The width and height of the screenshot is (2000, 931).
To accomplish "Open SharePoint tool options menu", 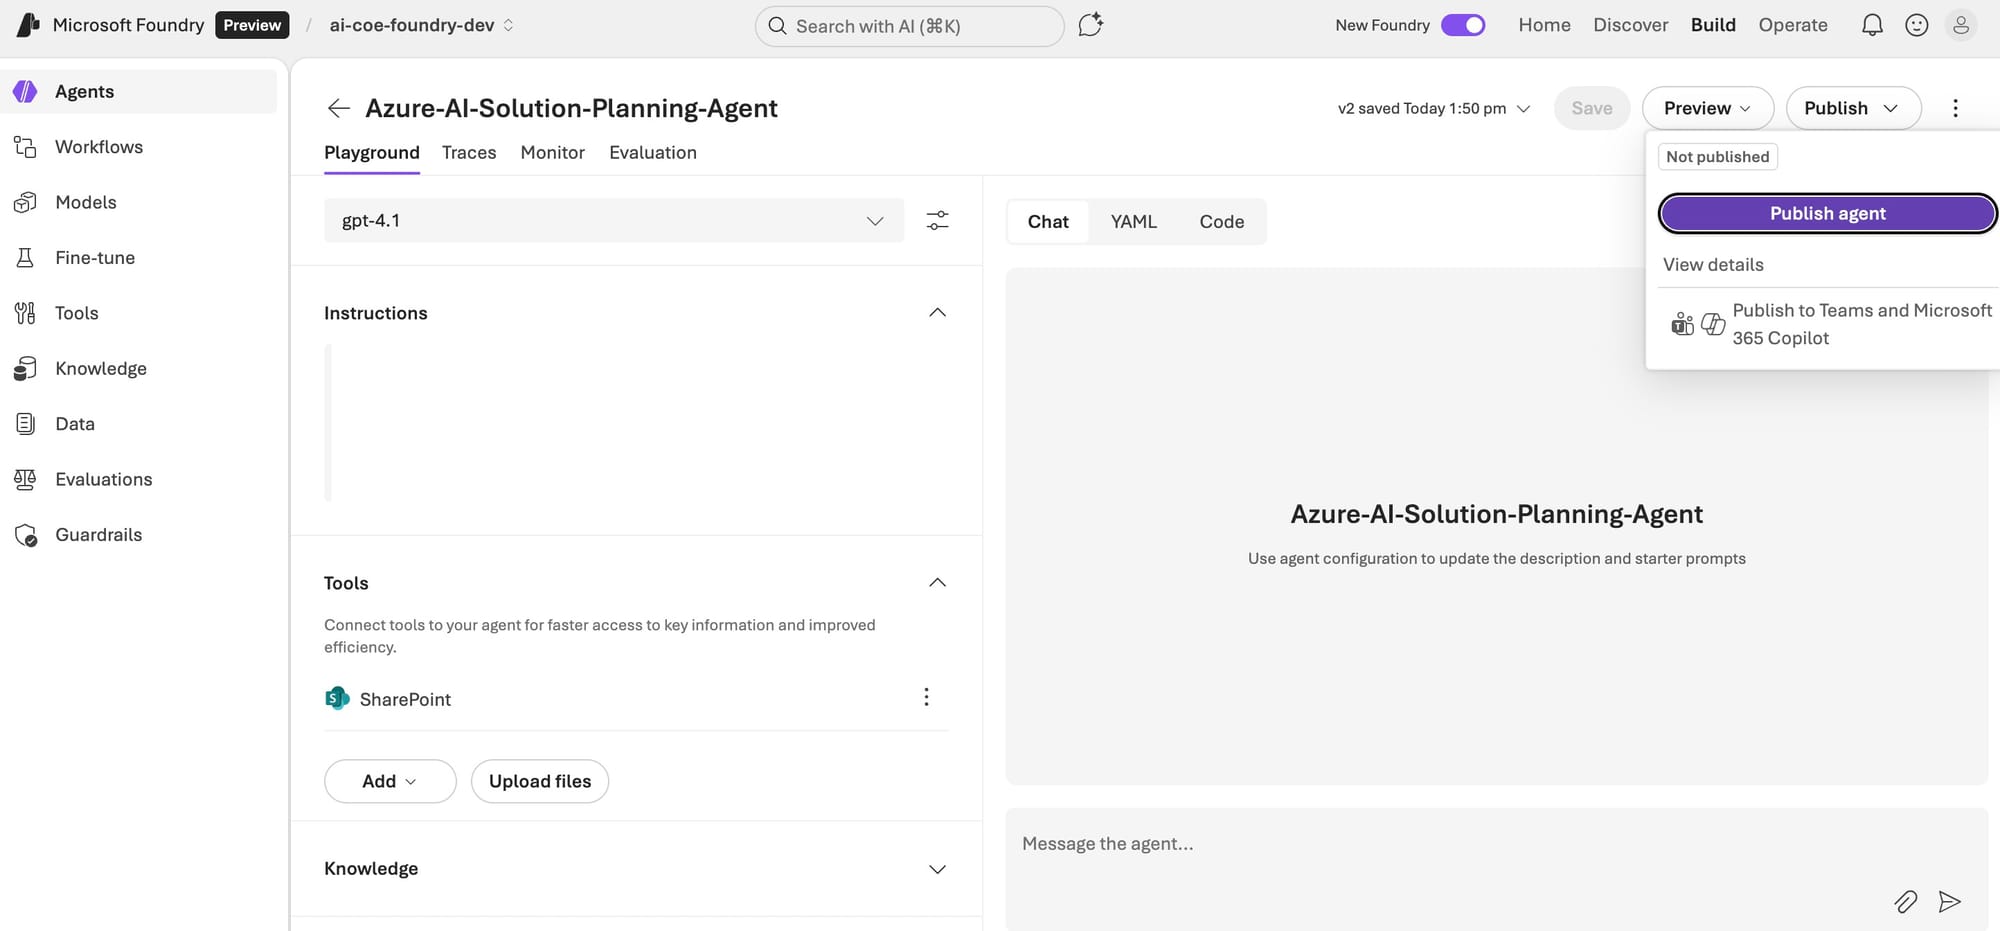I will click(926, 697).
